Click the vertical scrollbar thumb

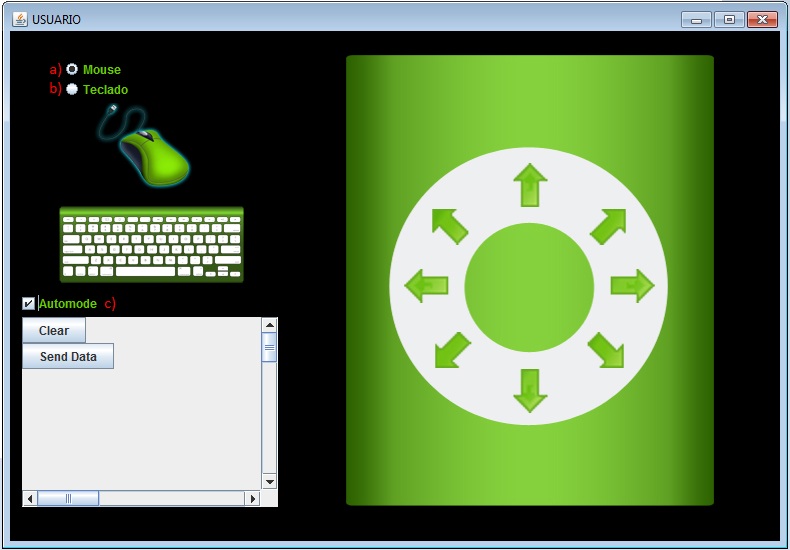[x=270, y=347]
